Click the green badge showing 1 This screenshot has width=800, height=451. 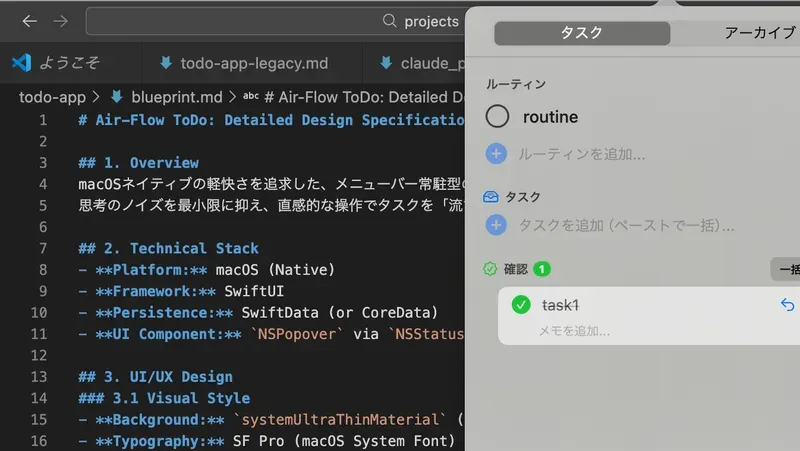click(542, 269)
